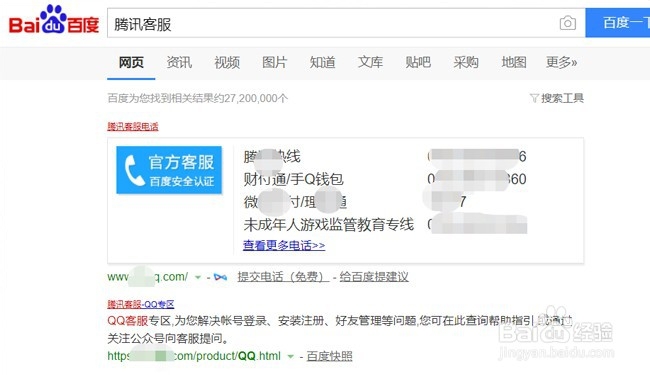
Task: Click the result count text 27,200,000个
Action: (x=256, y=98)
